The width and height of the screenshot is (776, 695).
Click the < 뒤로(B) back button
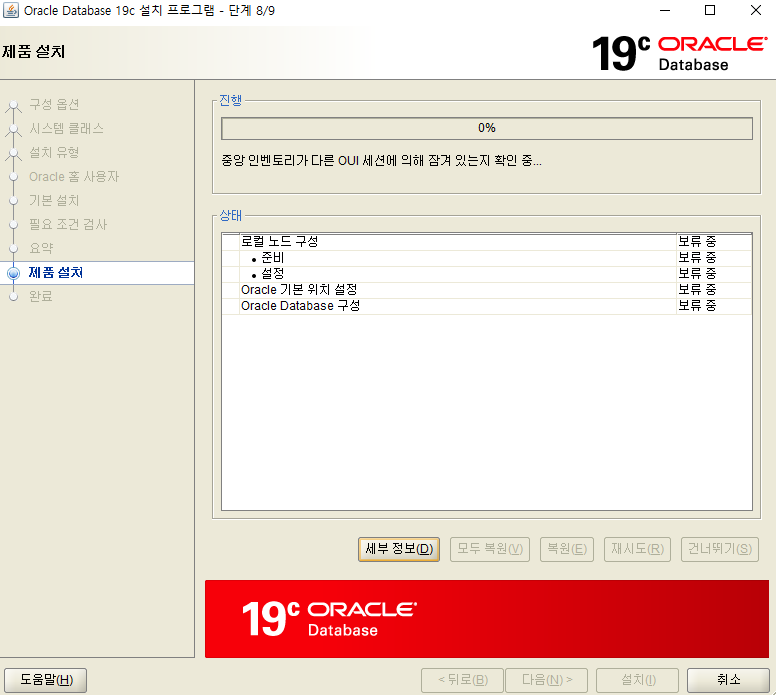462,680
